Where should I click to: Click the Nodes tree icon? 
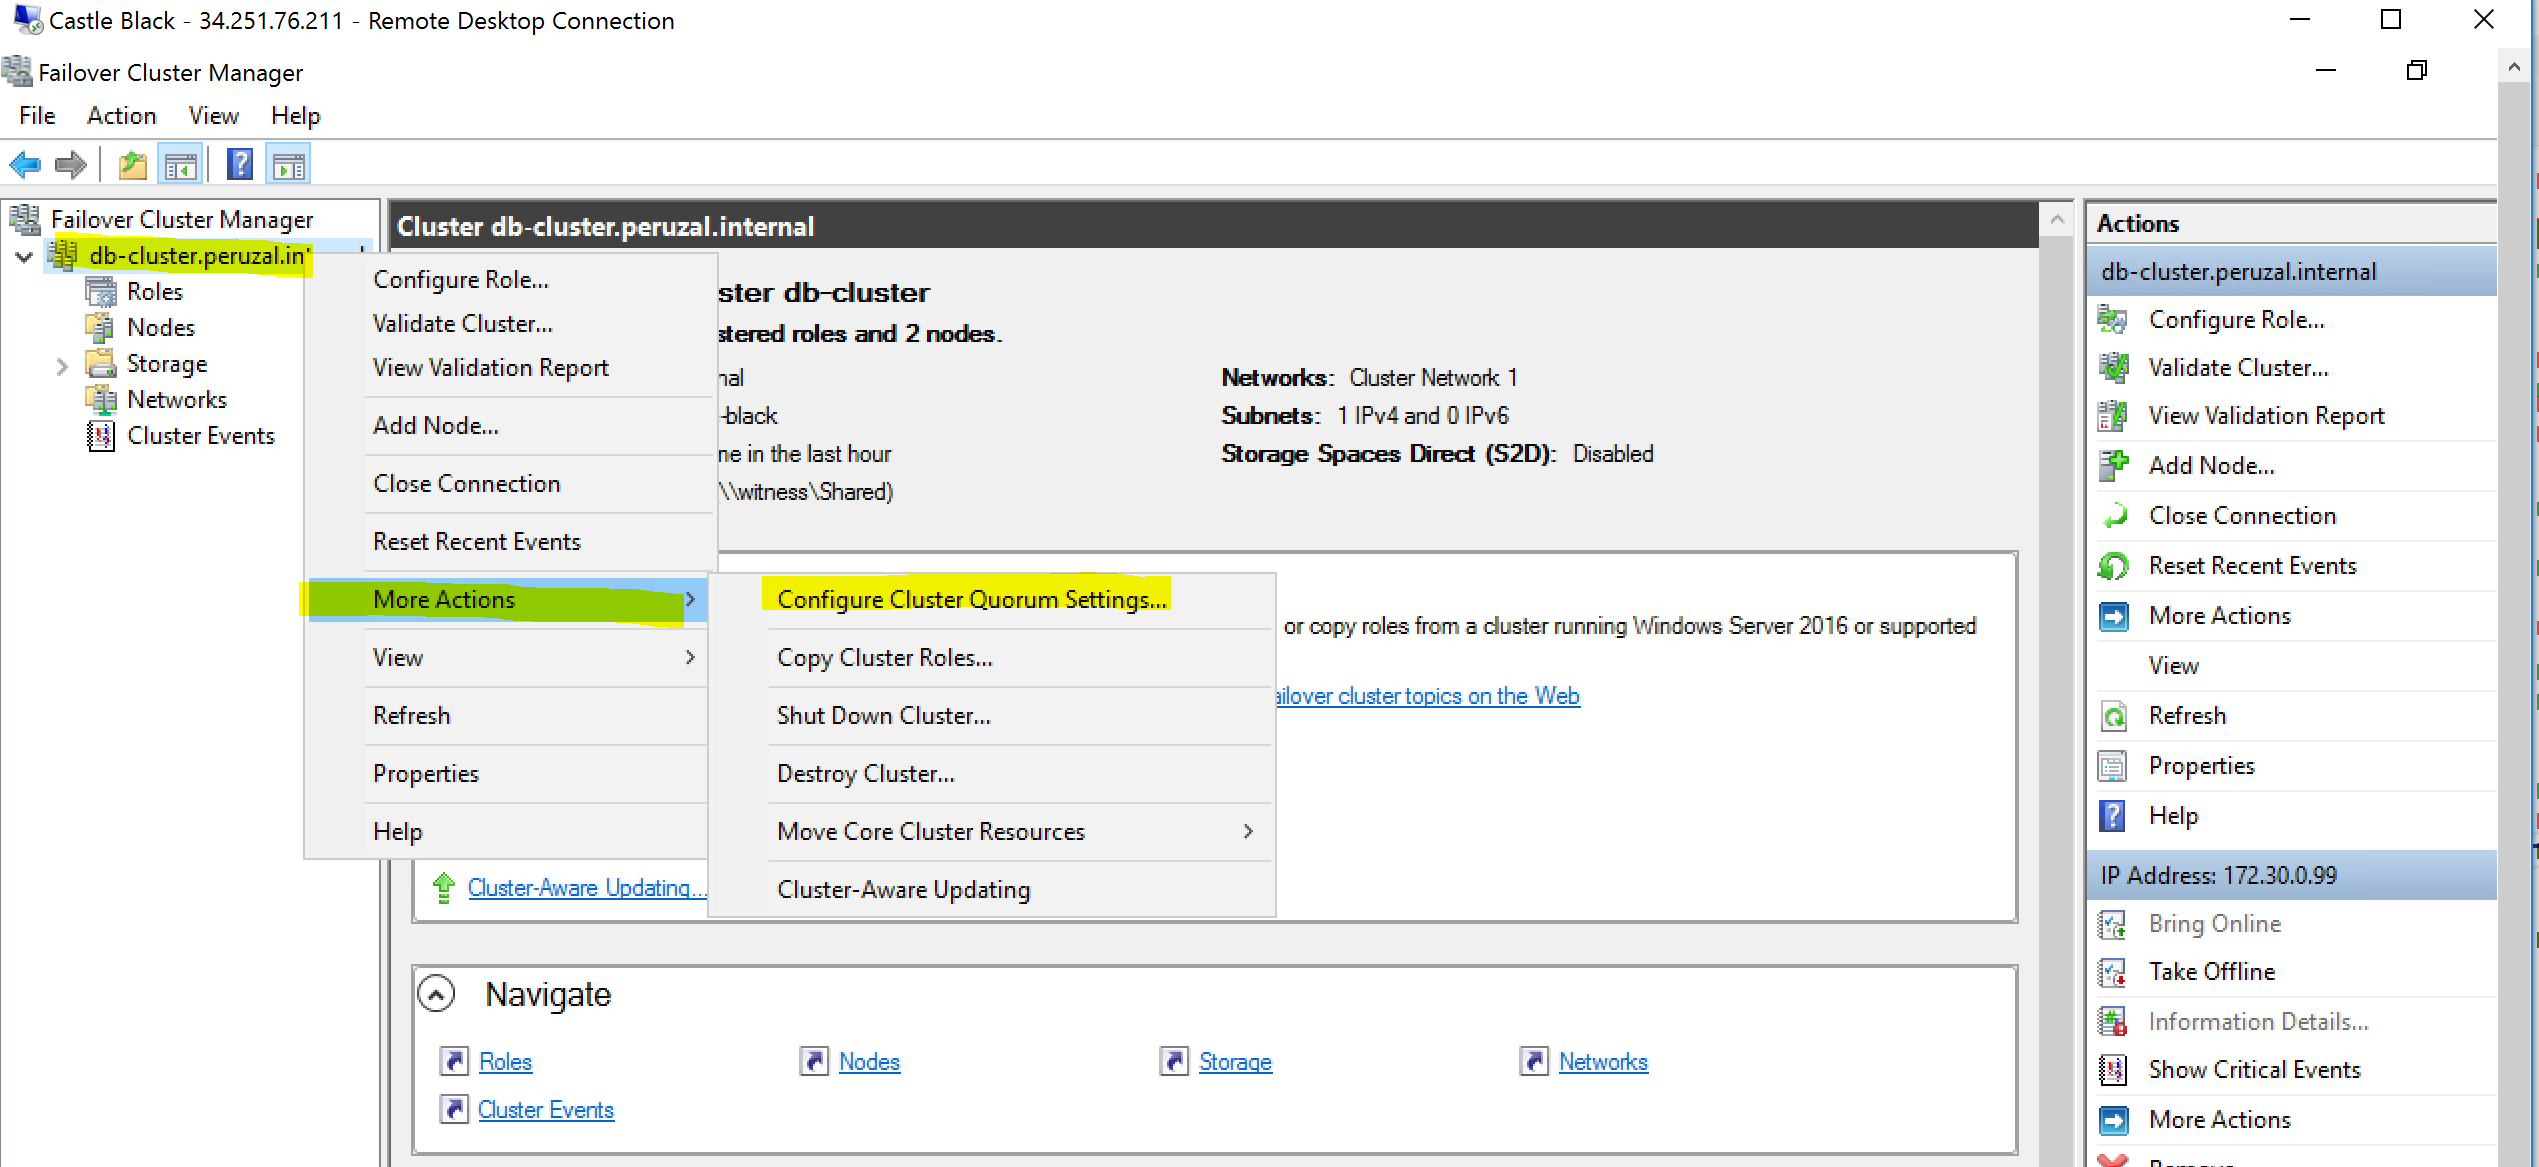[x=101, y=328]
